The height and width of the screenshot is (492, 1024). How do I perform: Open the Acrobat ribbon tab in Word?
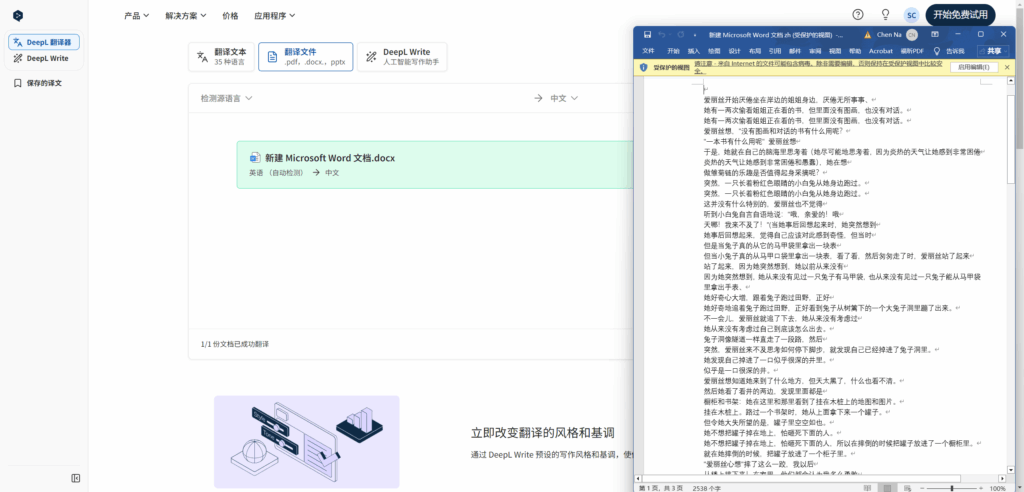881,51
